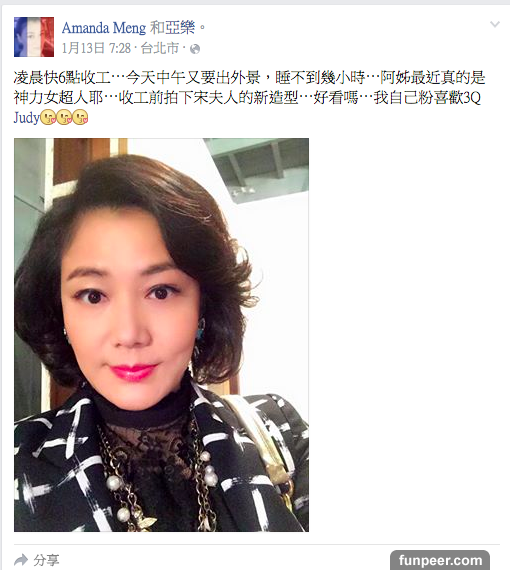Click the 1月13日 7:28 timestamp
510x570 pixels.
[96, 48]
